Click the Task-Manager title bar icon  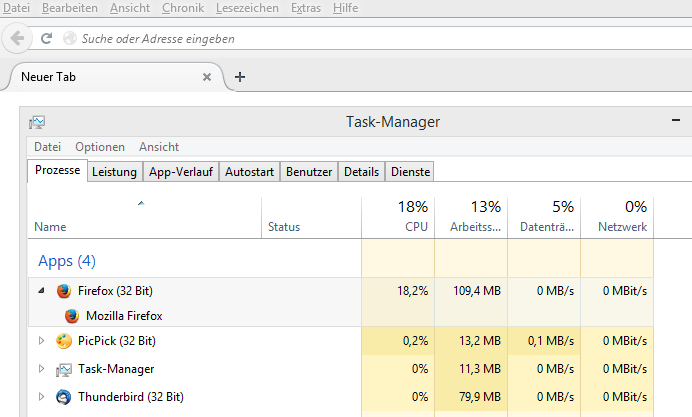[37, 122]
